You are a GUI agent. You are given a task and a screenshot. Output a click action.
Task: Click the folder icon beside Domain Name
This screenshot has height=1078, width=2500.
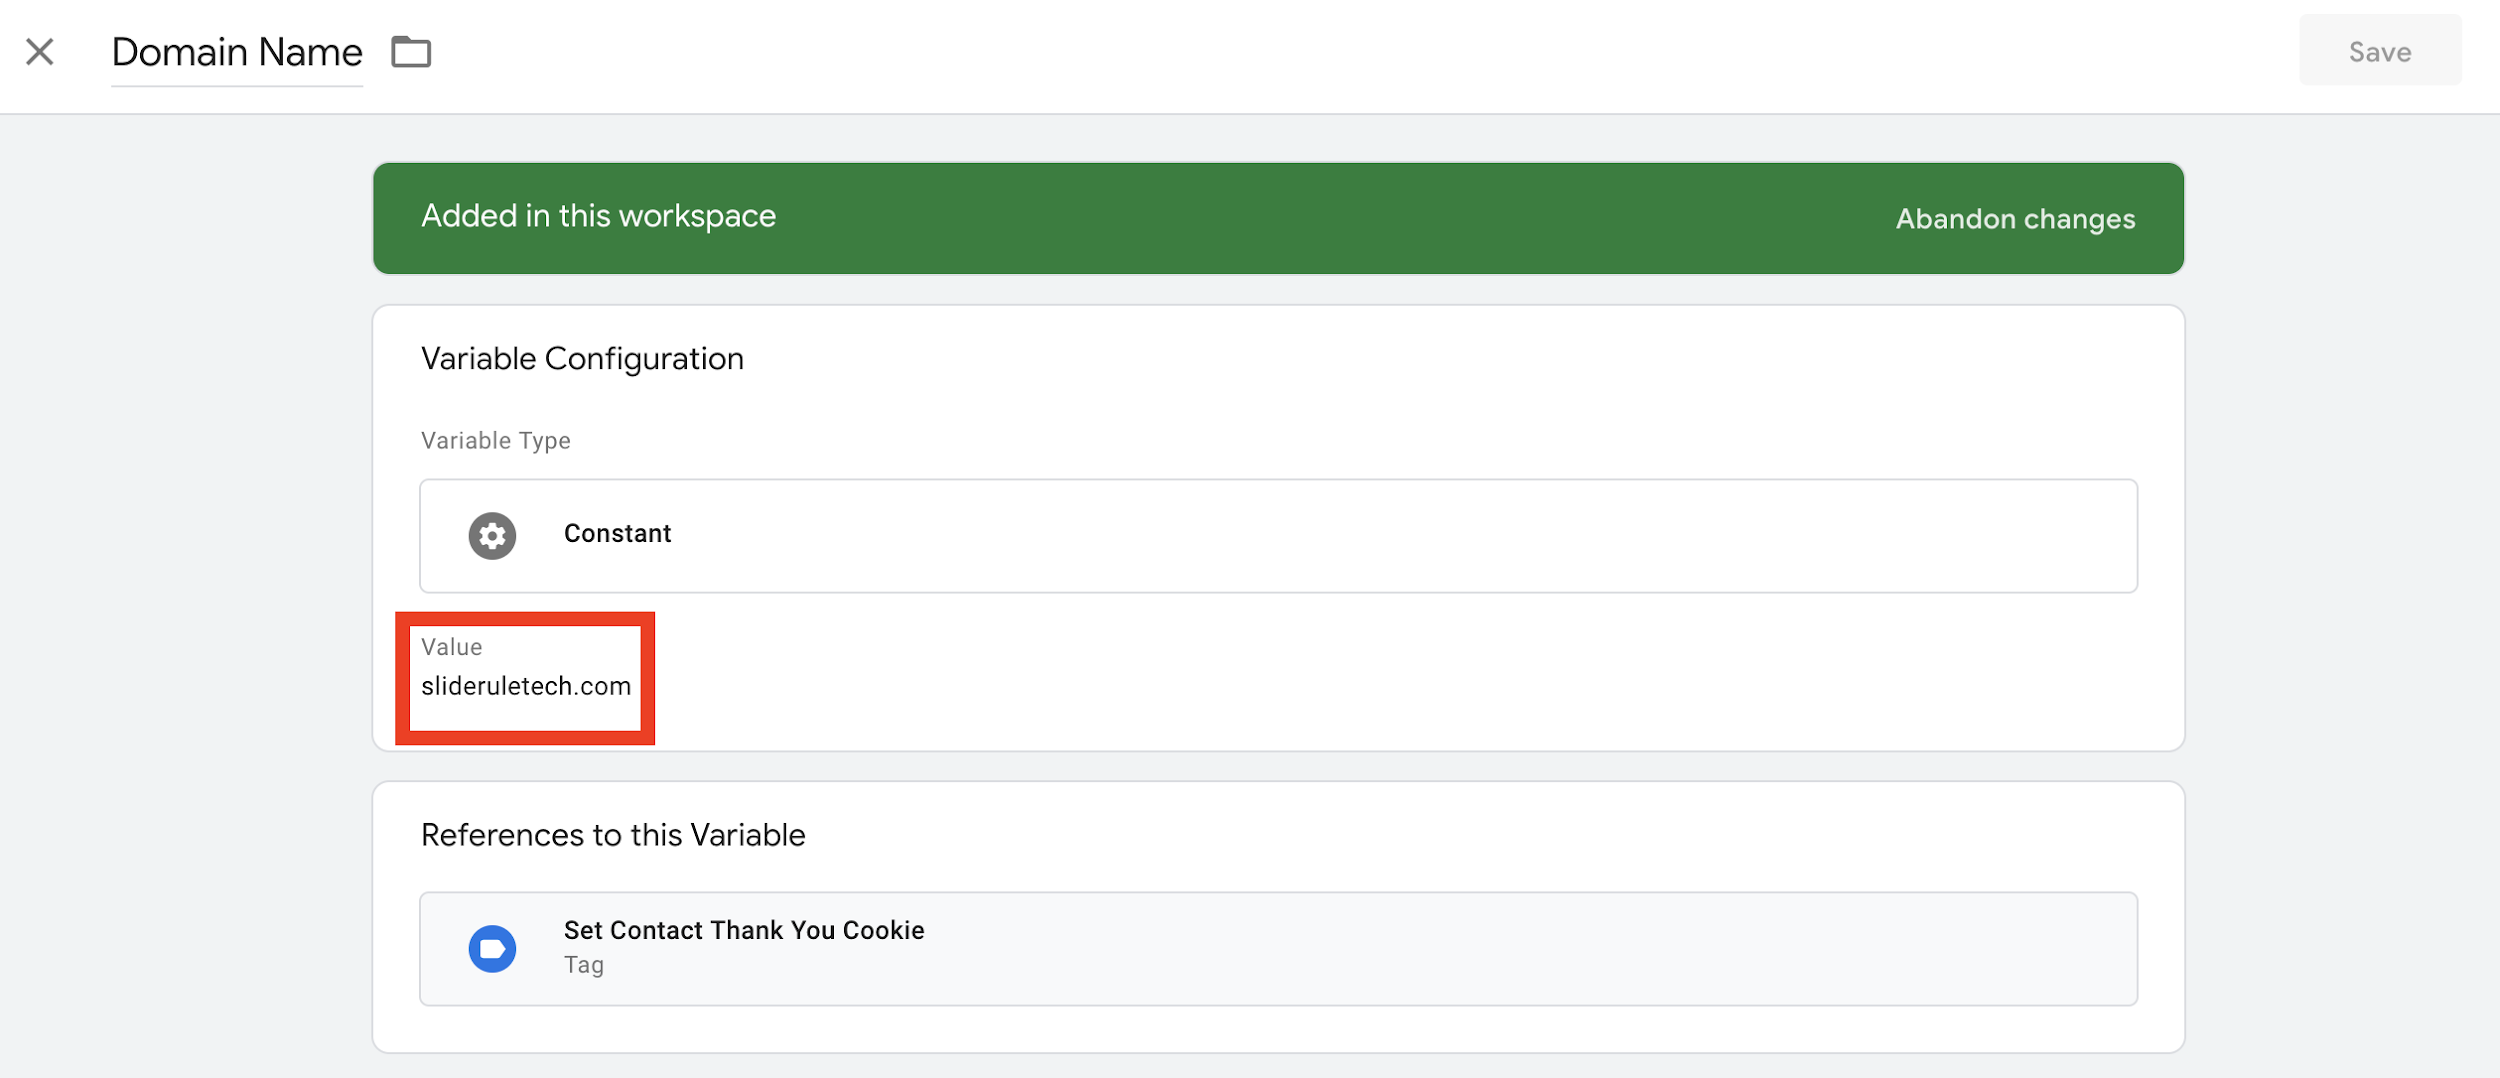click(410, 52)
